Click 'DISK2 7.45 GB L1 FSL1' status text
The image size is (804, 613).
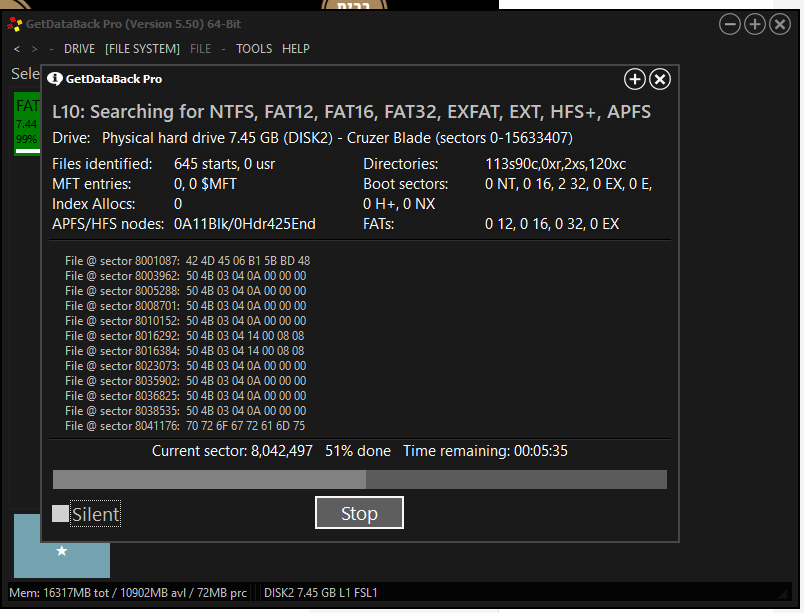321,593
